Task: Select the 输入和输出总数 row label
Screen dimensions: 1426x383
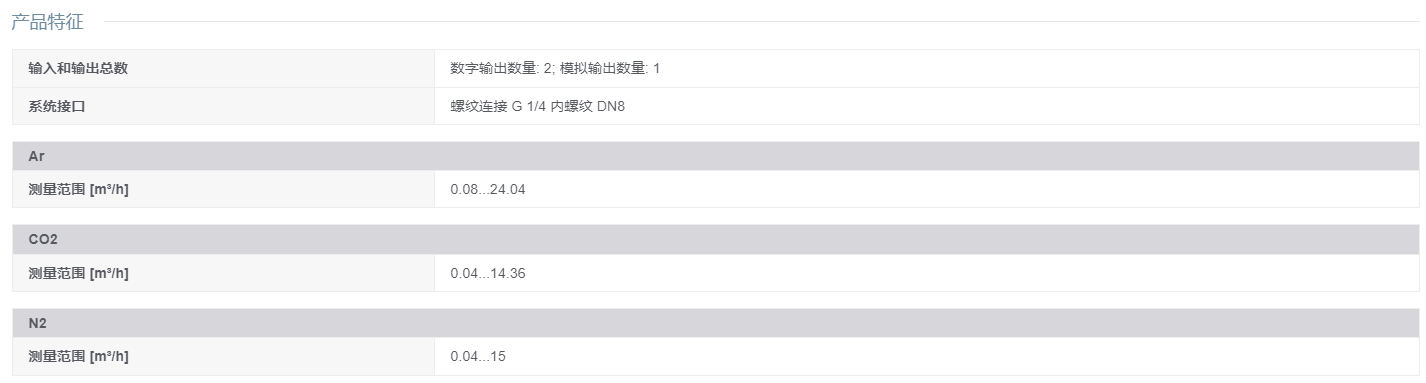Action: click(x=78, y=68)
